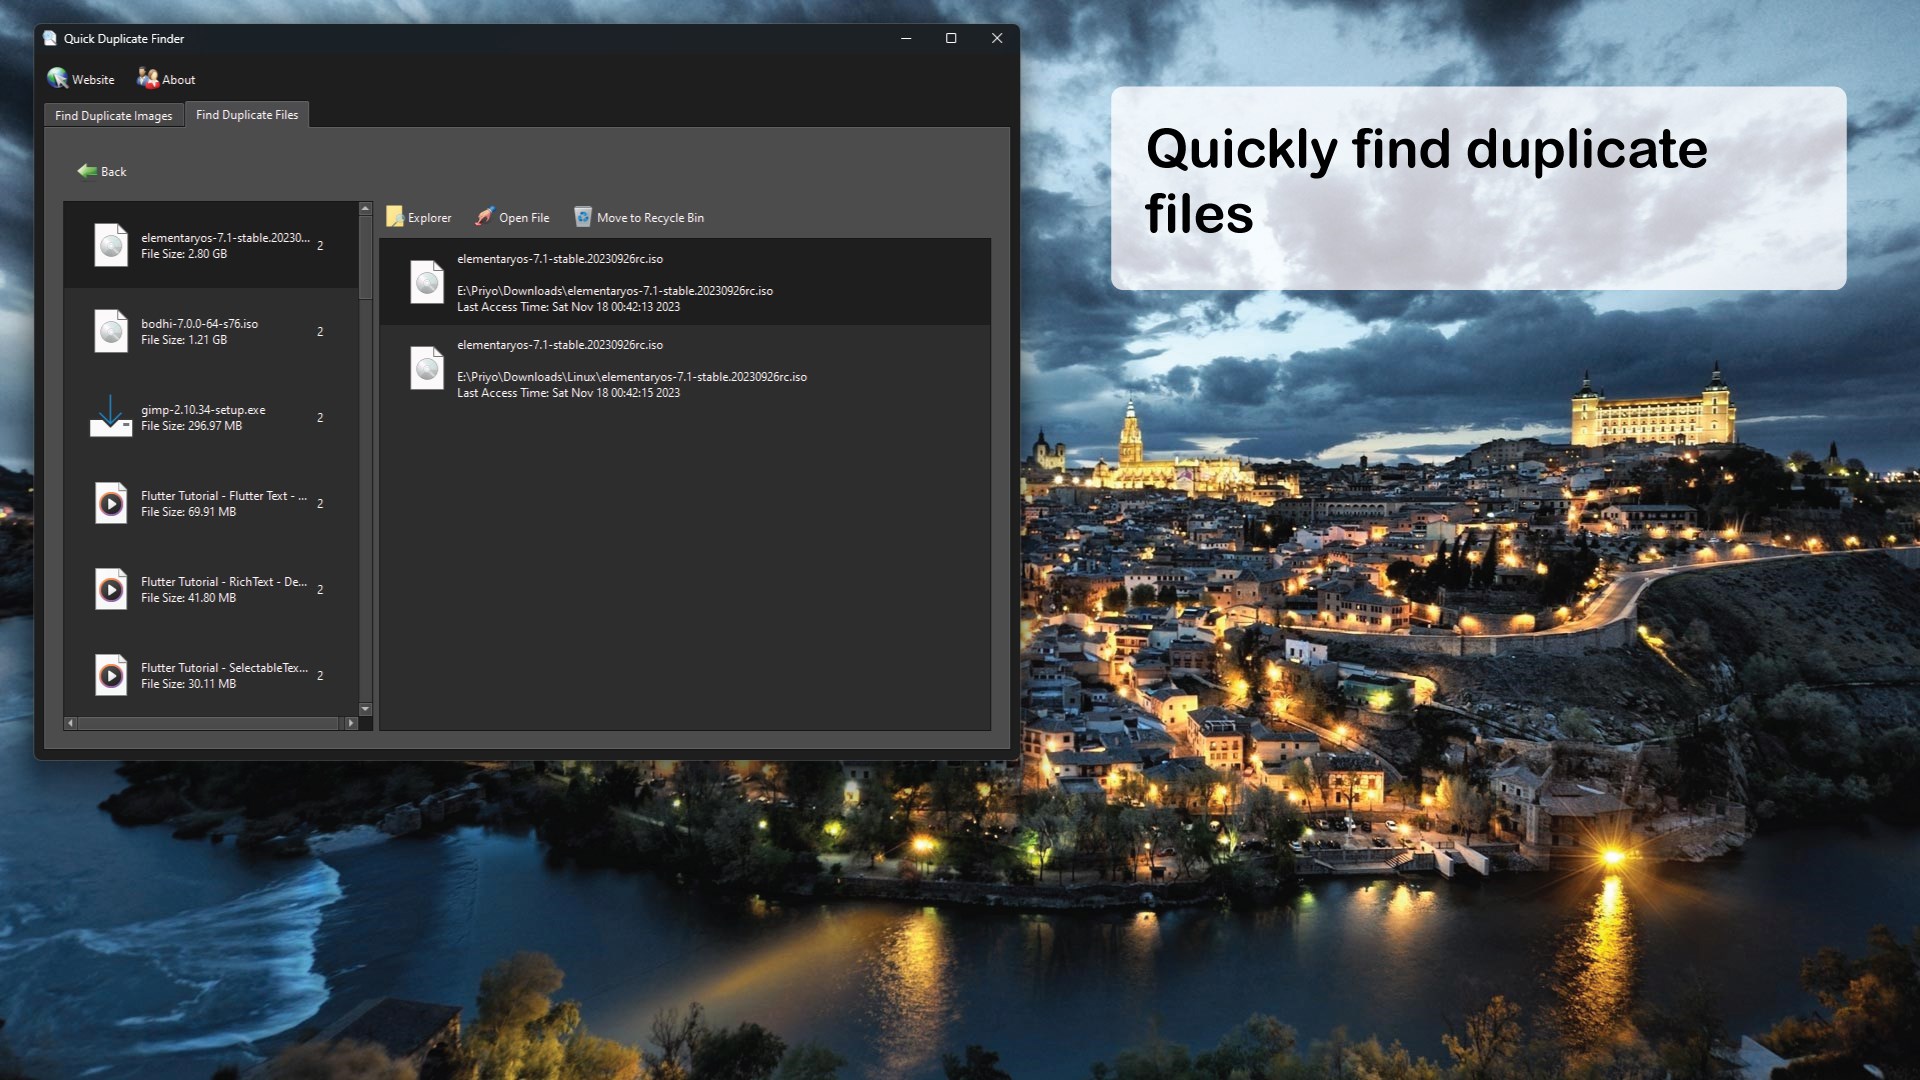Select the gimp-2.10.34-setup.exe installer icon
The height and width of the screenshot is (1080, 1920).
[x=111, y=417]
